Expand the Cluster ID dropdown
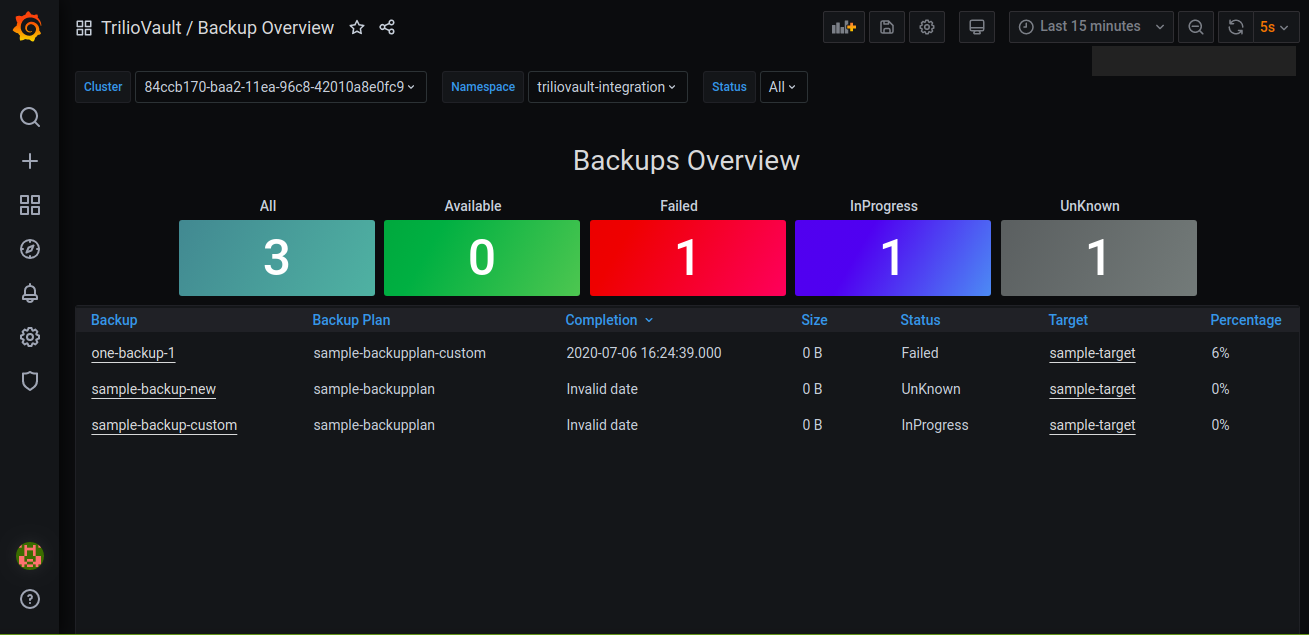This screenshot has height=635, width=1309. (280, 87)
